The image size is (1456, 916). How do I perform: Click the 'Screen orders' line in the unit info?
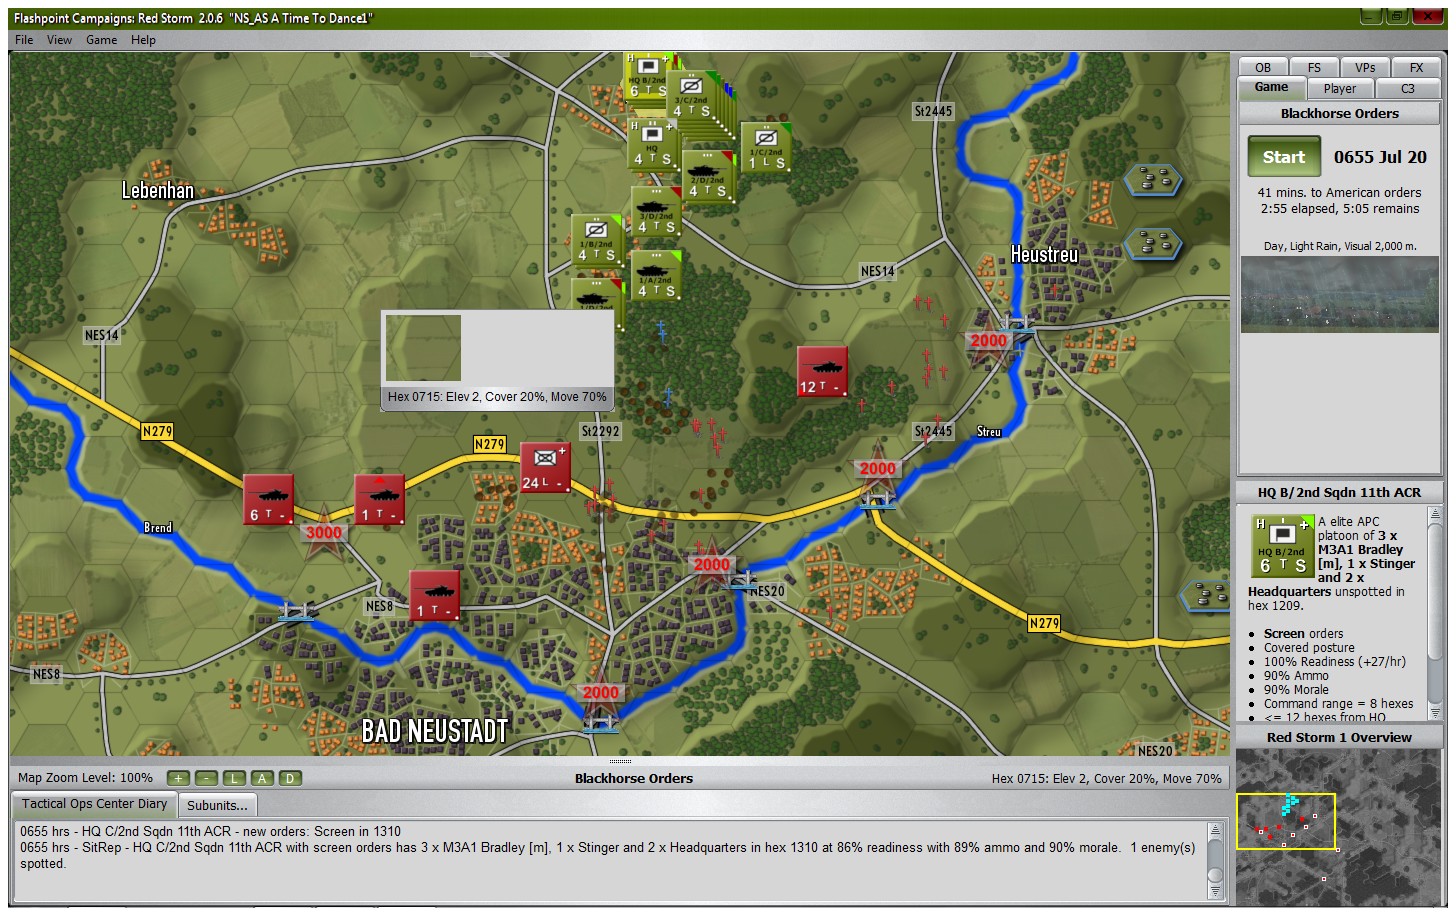[1303, 633]
